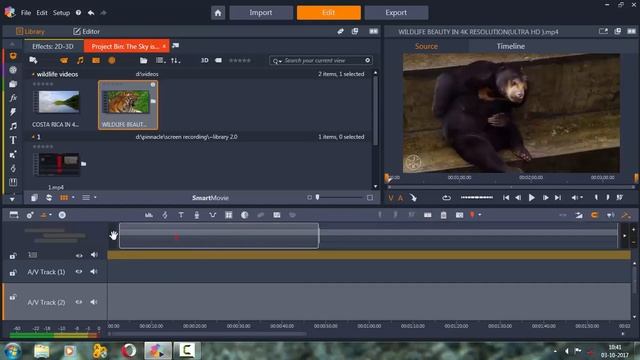Collapse the group named 1

click(33, 137)
